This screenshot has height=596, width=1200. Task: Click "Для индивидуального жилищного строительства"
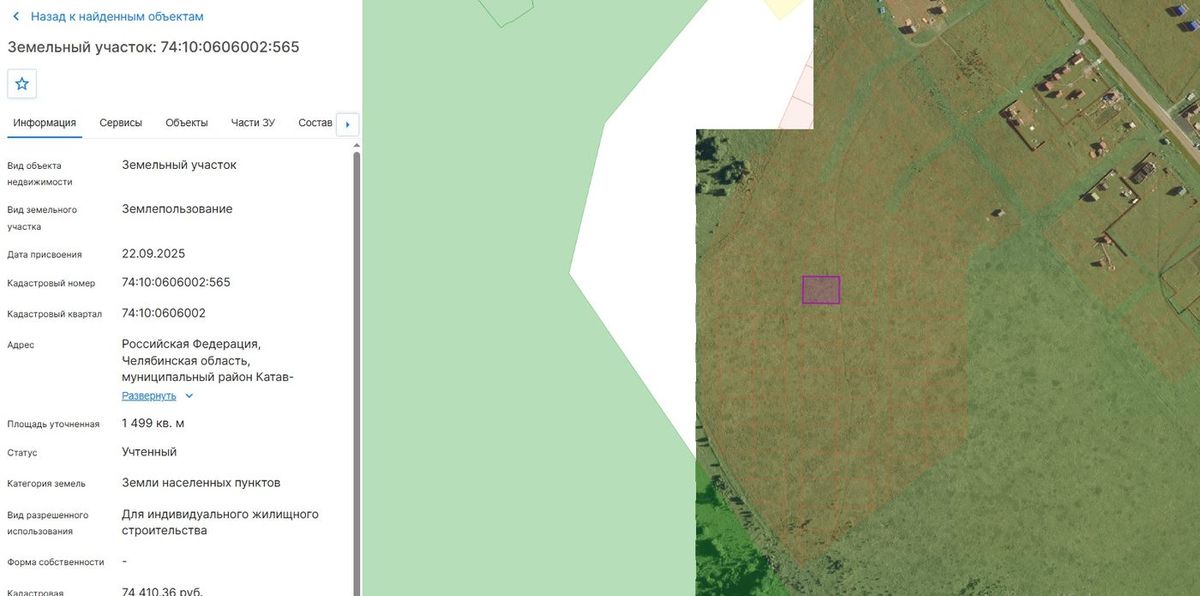[220, 522]
